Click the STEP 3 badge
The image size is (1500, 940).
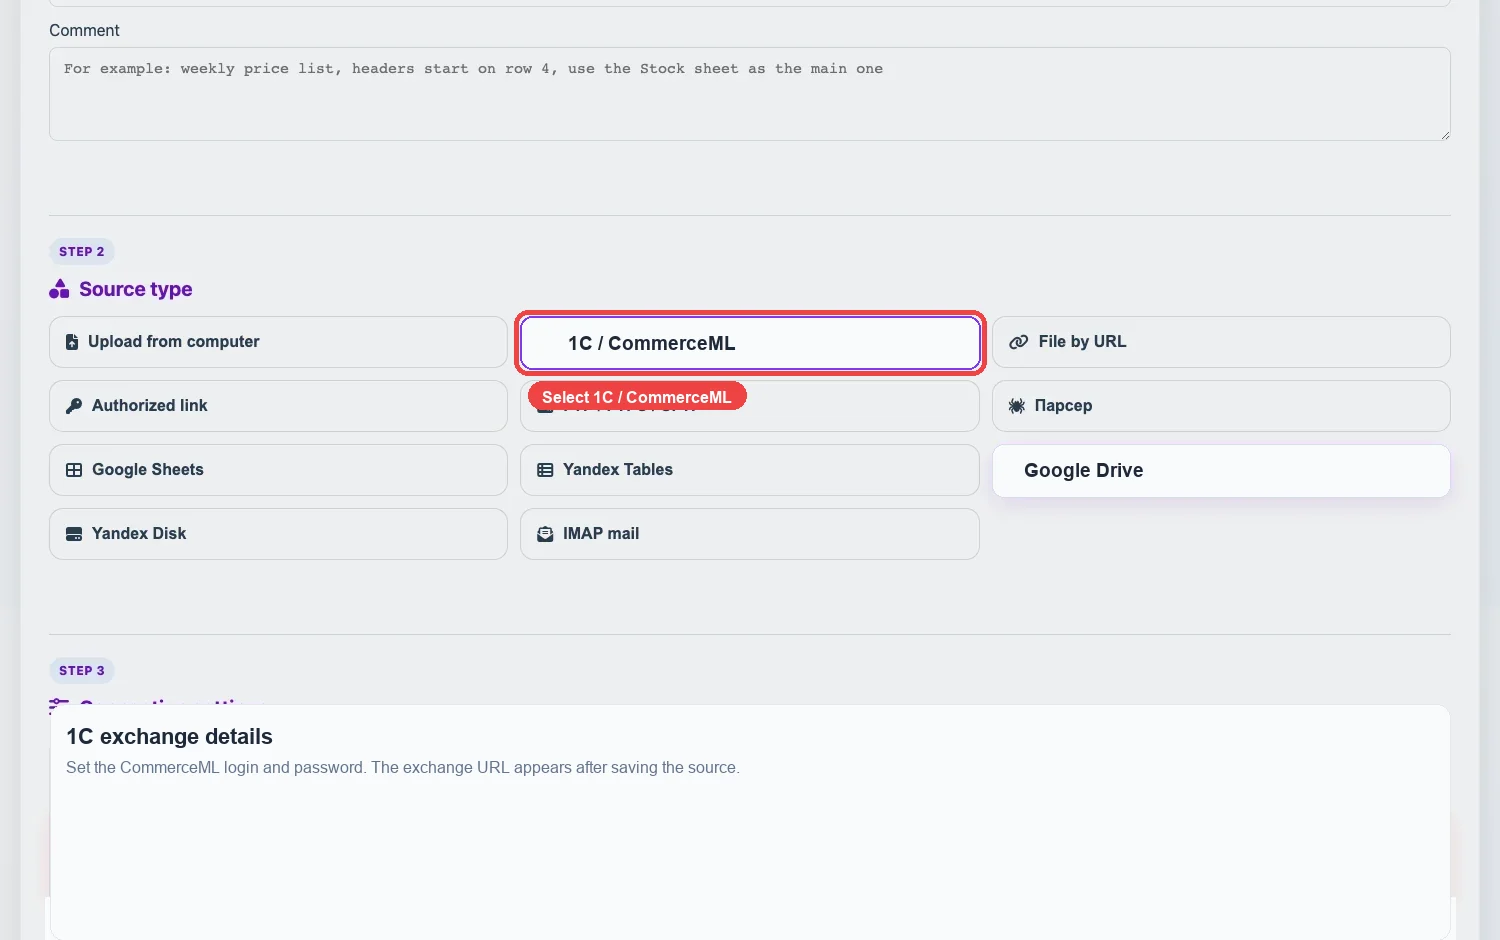coord(82,671)
